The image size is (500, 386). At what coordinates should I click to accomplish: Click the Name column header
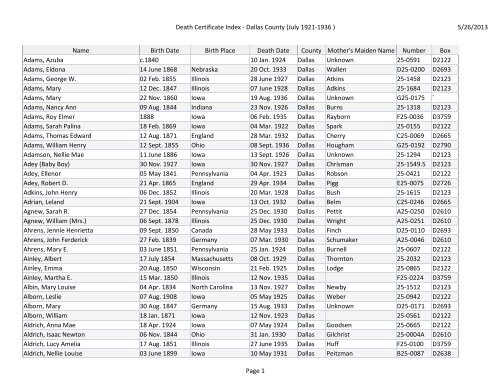[x=81, y=50]
